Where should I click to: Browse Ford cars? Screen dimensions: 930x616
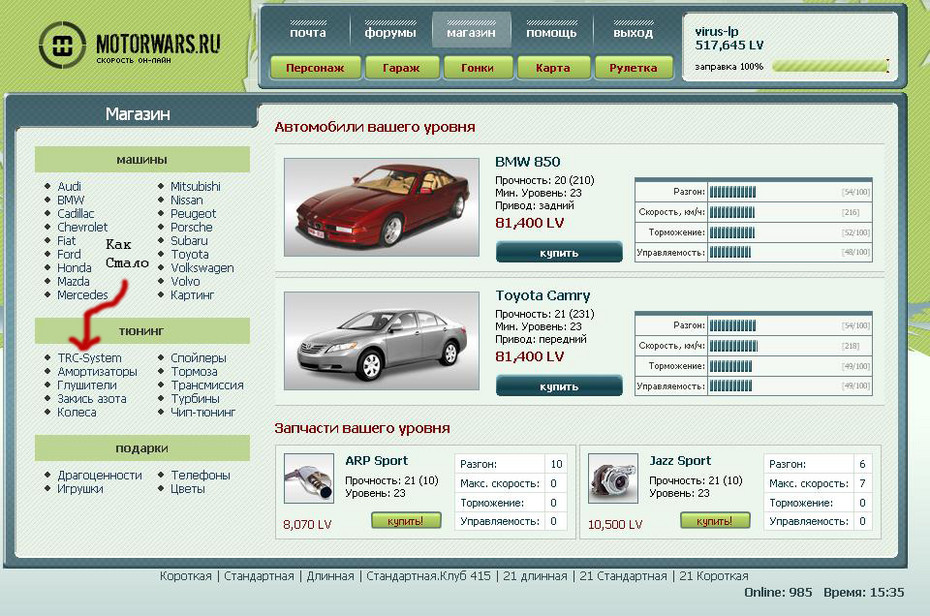tap(69, 254)
